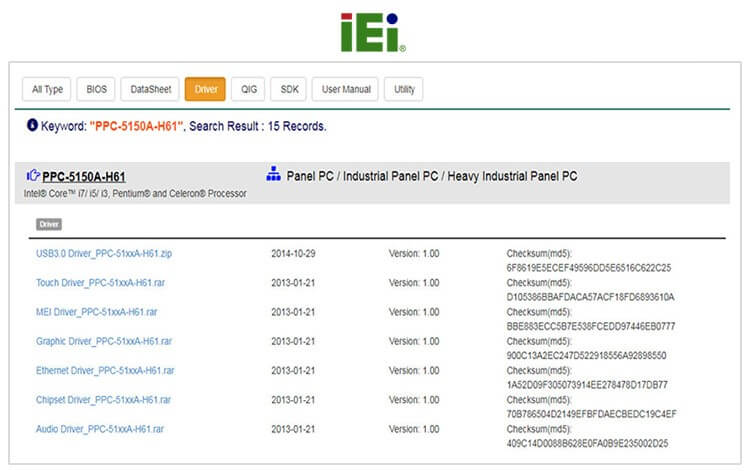Switch to the QIG tab
Viewport: 750px width, 471px height.
click(247, 89)
